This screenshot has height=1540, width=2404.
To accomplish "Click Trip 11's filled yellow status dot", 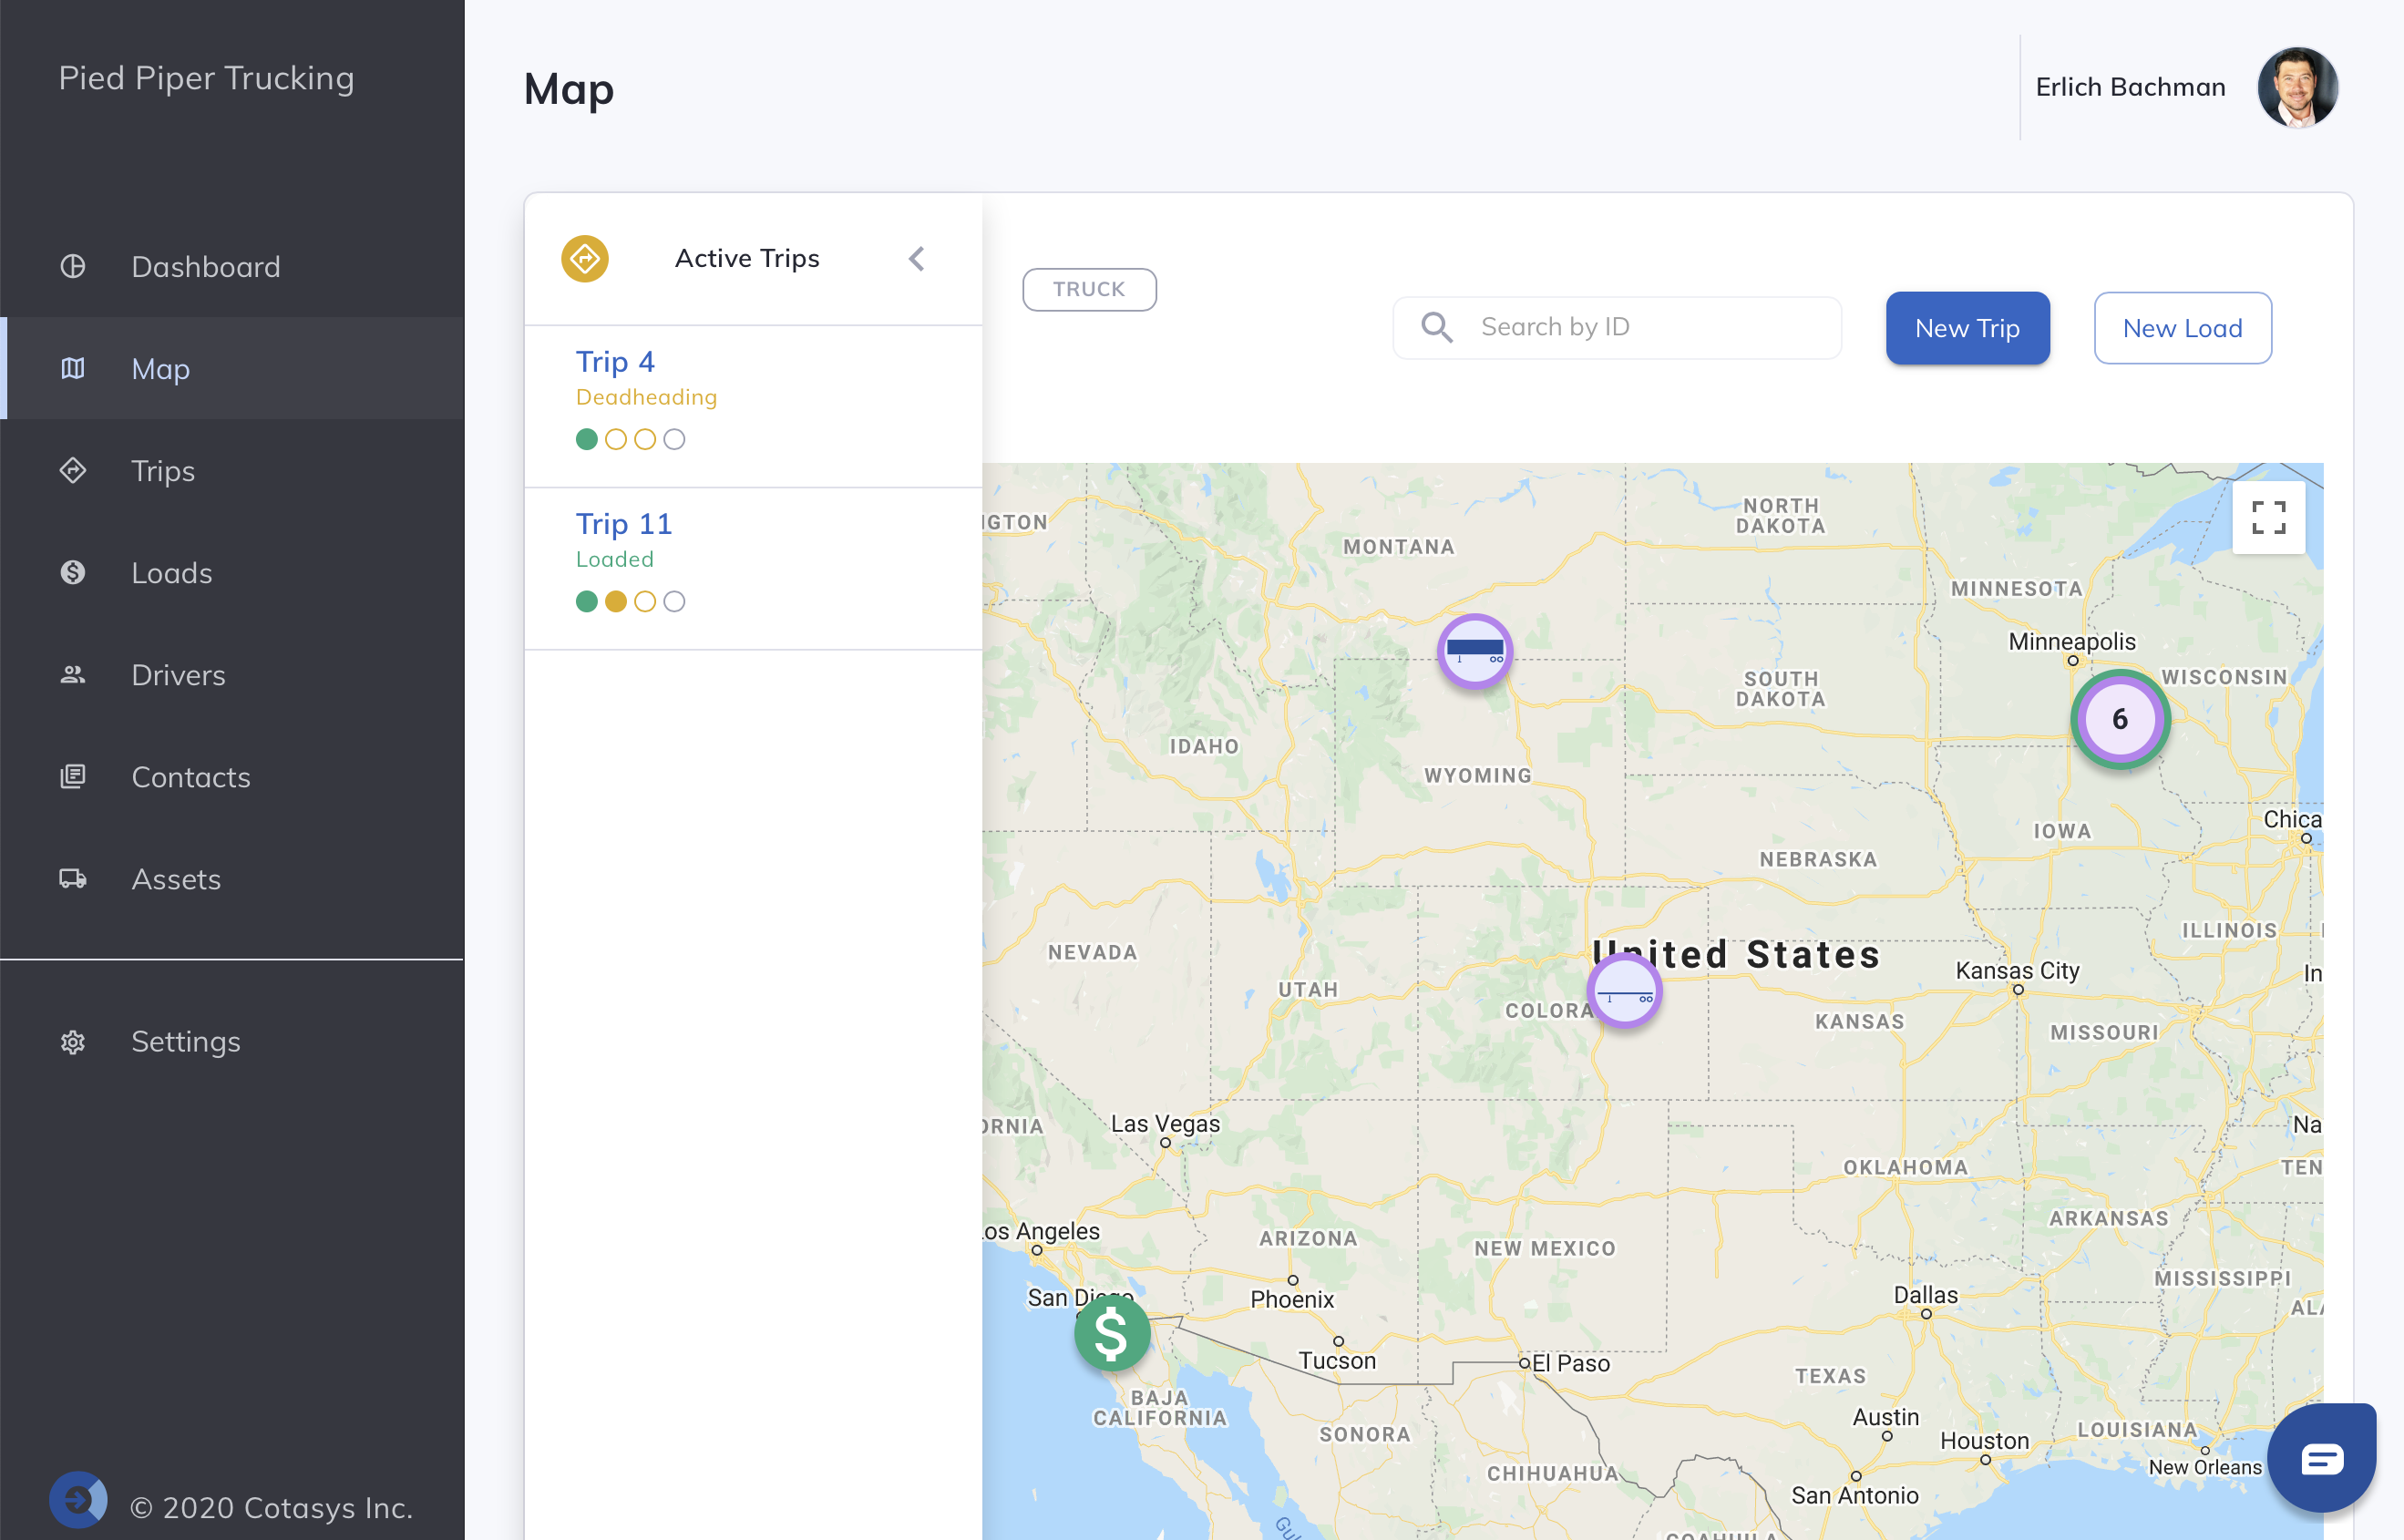I will tap(616, 601).
